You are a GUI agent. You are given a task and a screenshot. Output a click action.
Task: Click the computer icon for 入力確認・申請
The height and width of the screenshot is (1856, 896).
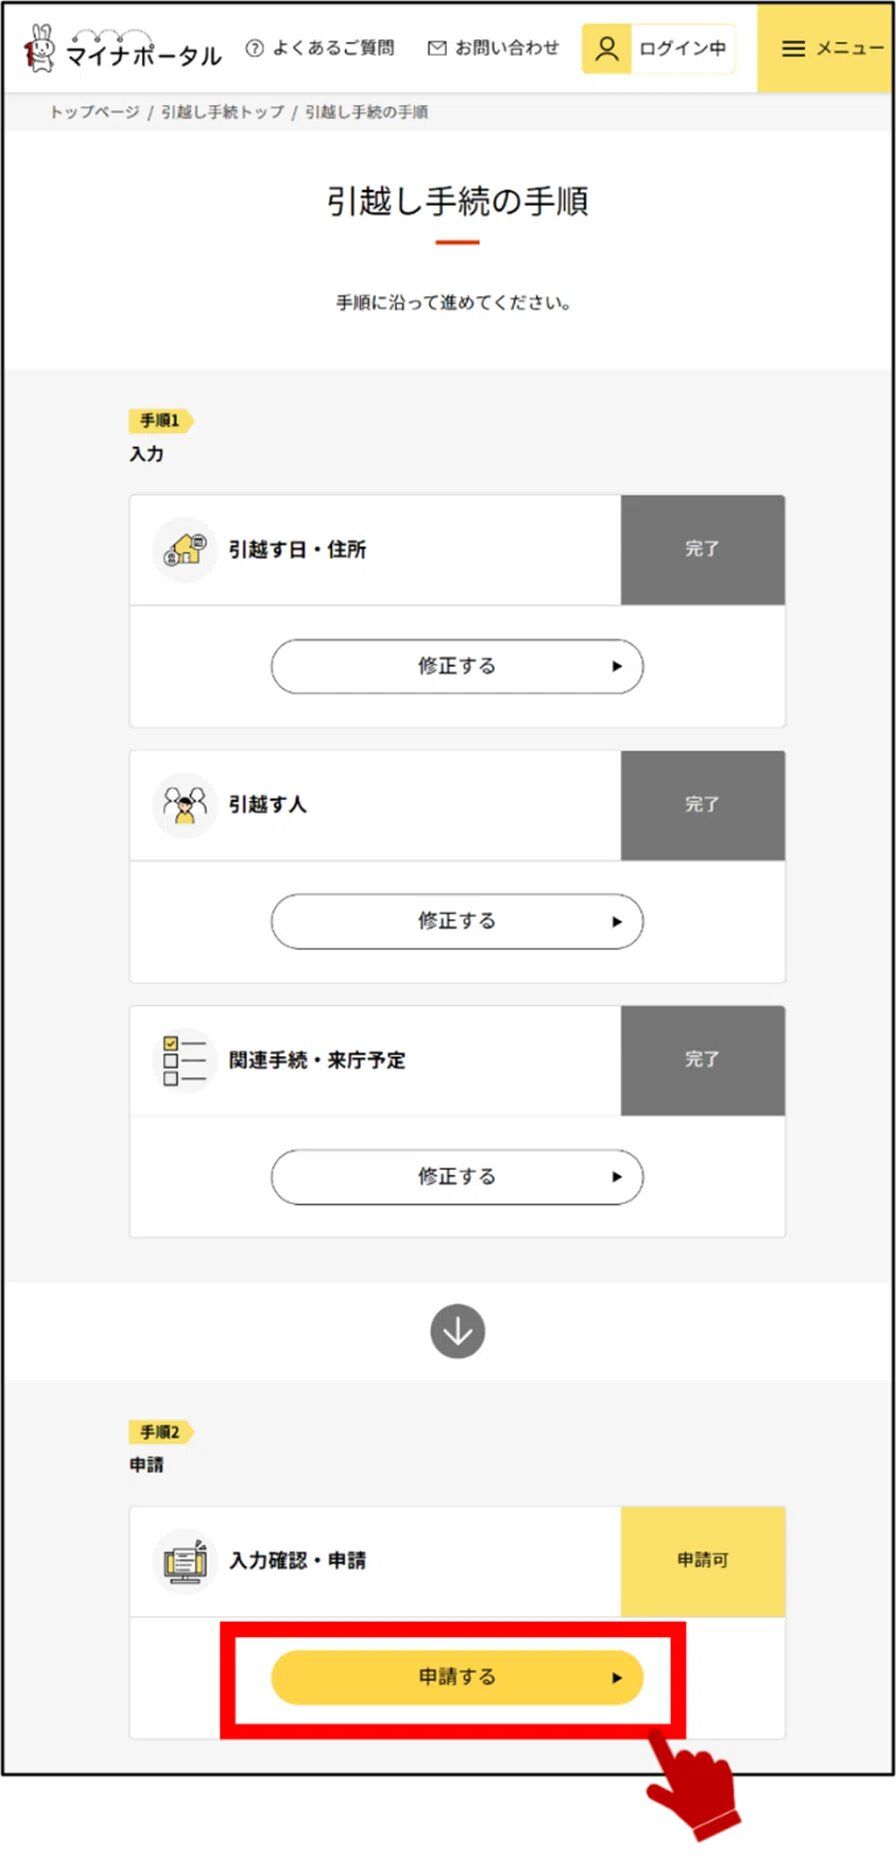coord(185,1560)
